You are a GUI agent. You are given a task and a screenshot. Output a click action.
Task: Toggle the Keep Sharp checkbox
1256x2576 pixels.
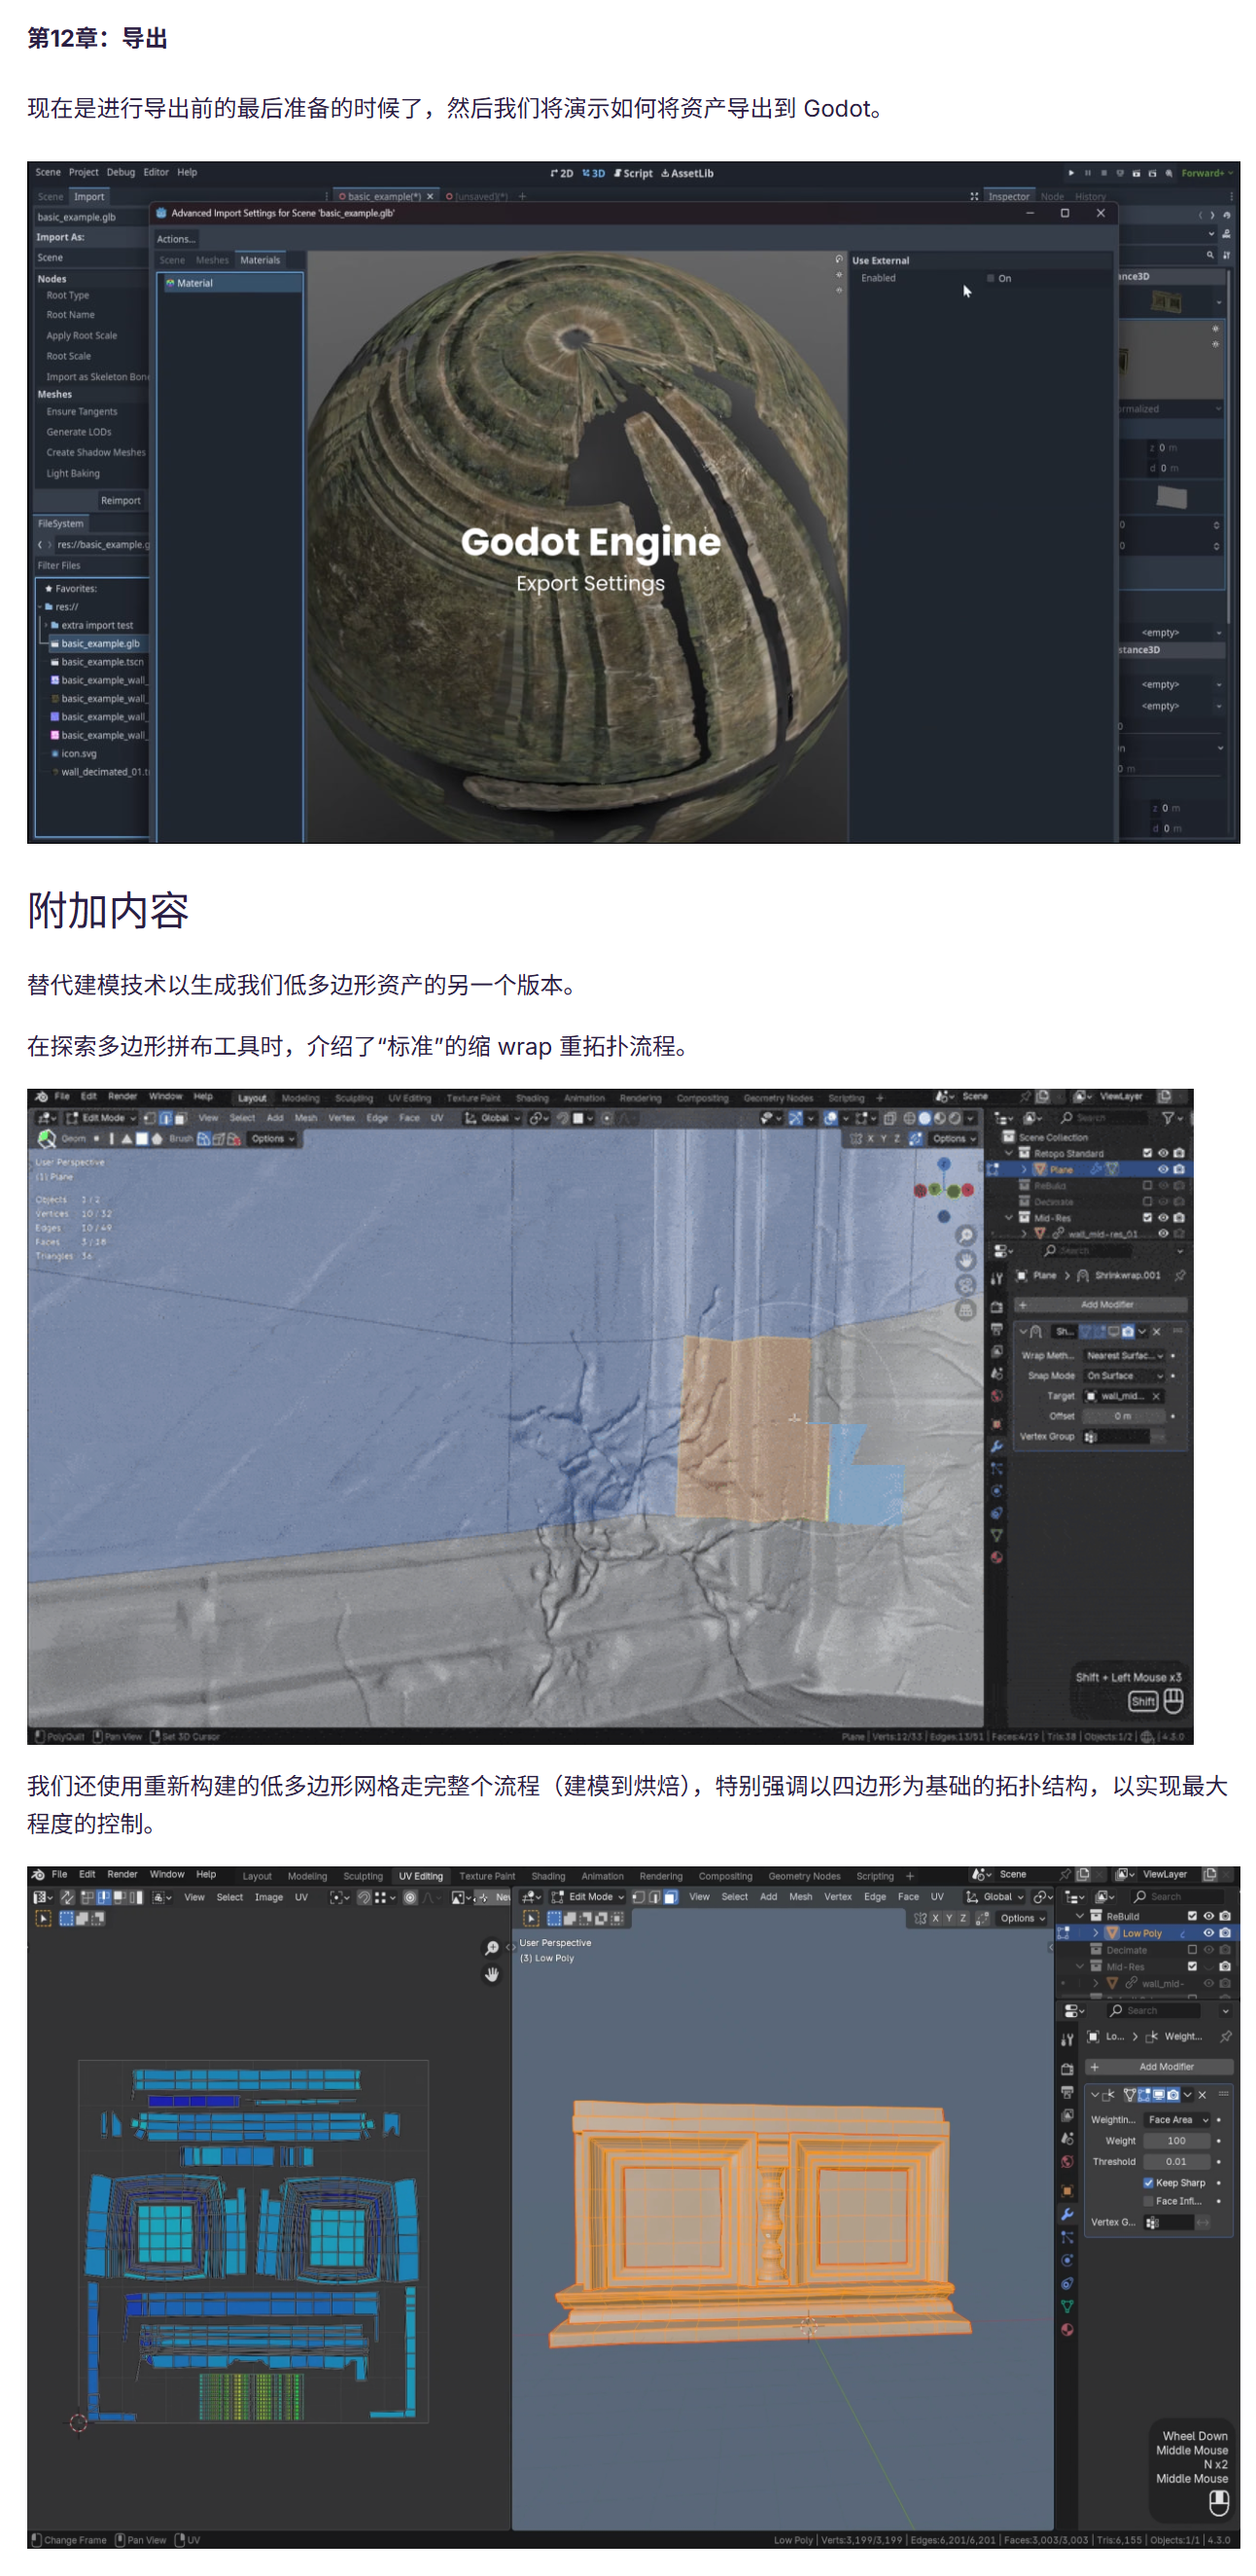pyautogui.click(x=1148, y=2183)
